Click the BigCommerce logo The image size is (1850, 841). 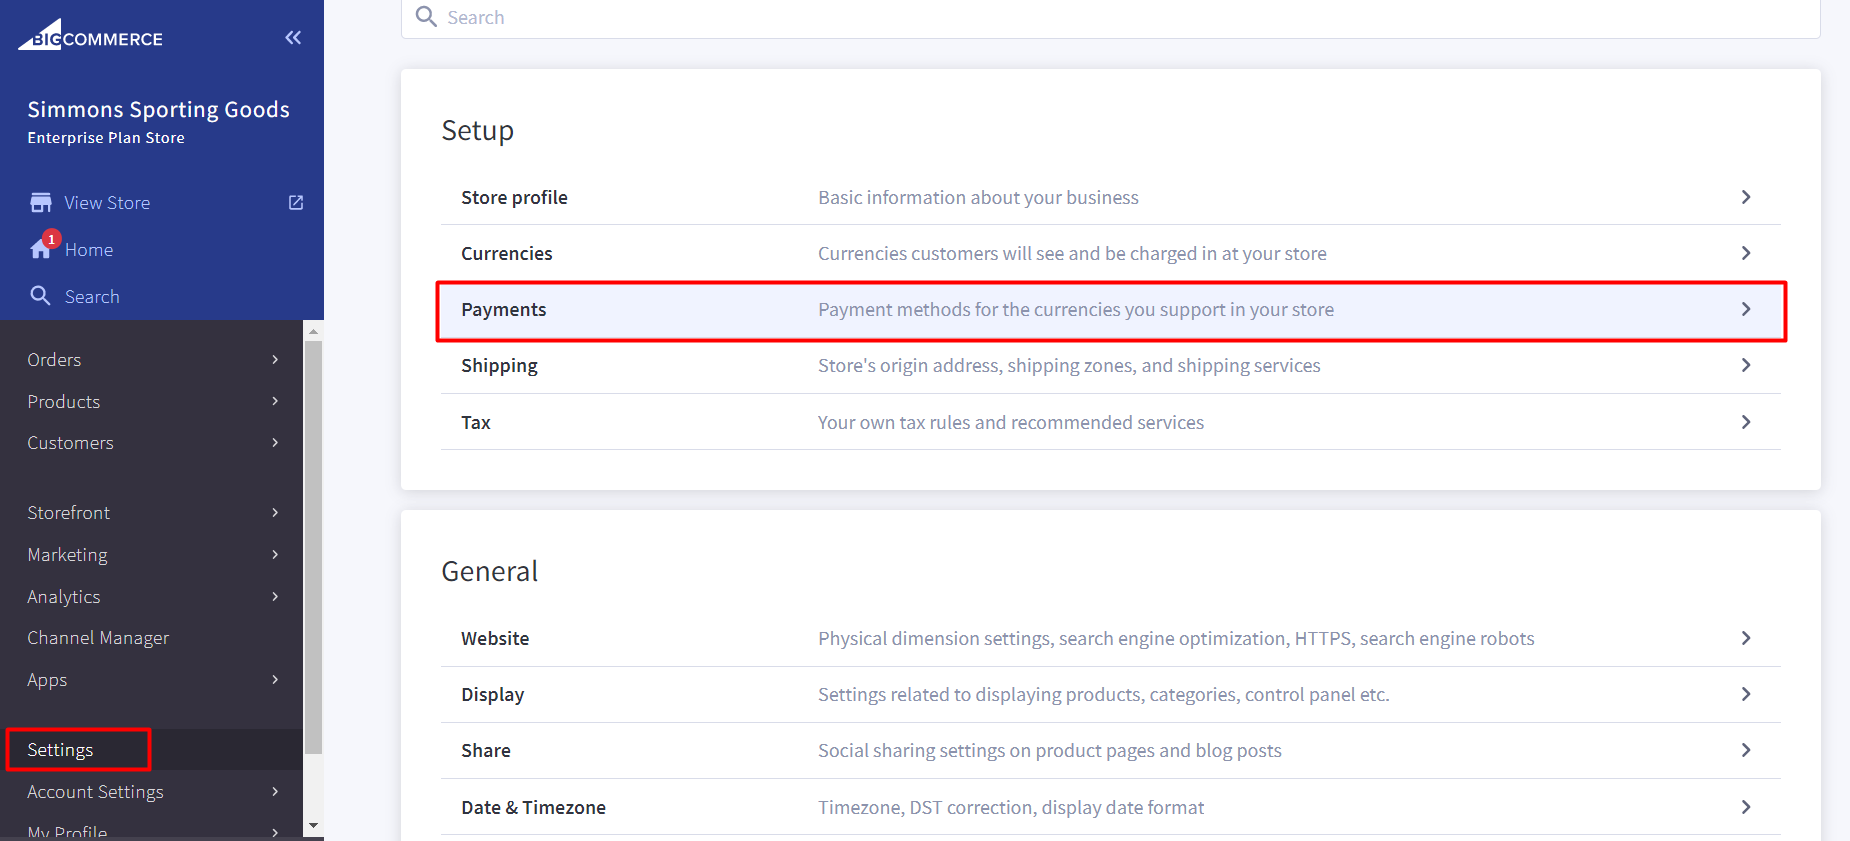[x=90, y=37]
